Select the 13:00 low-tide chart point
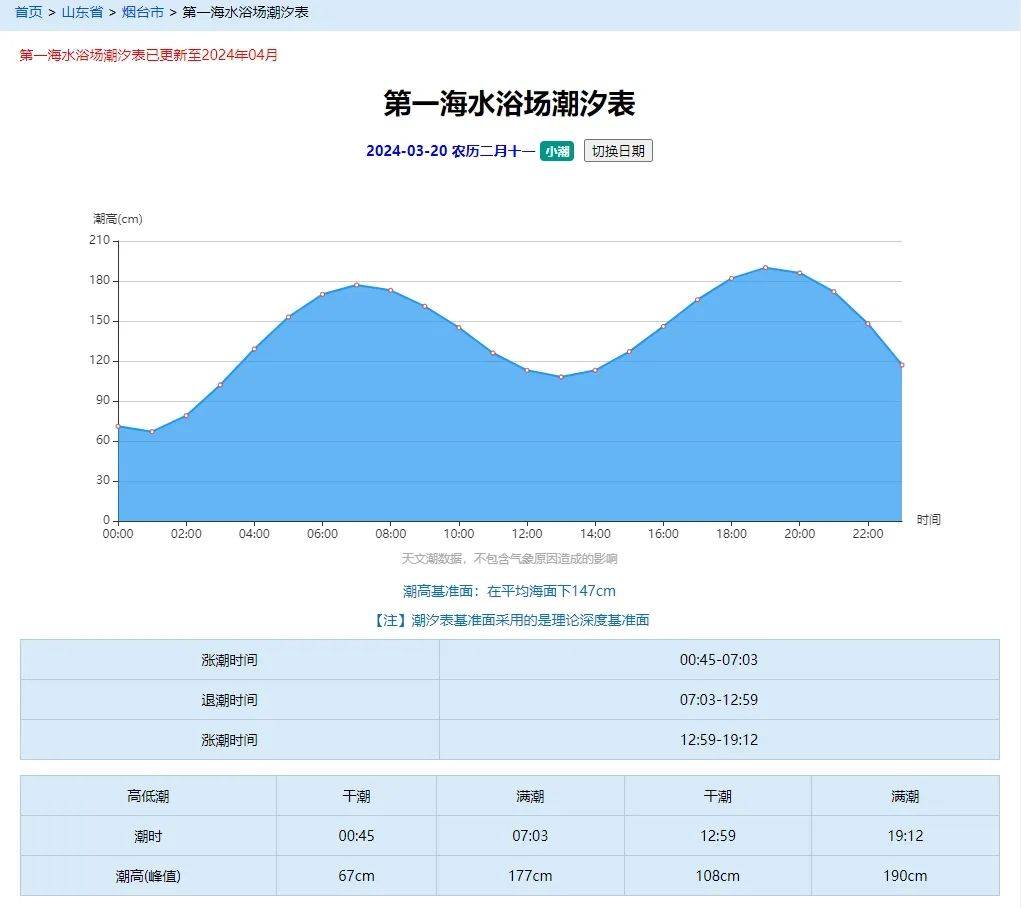The height and width of the screenshot is (908, 1021). 561,377
